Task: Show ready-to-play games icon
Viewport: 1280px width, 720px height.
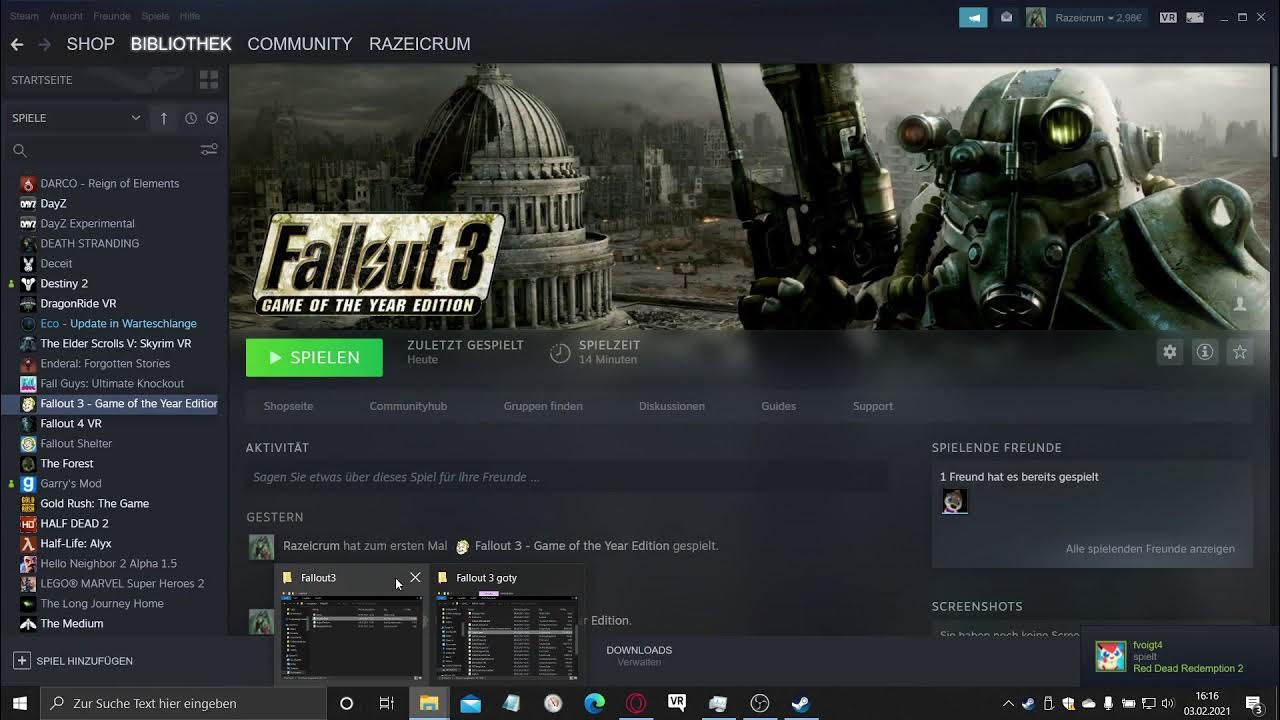Action: [212, 118]
